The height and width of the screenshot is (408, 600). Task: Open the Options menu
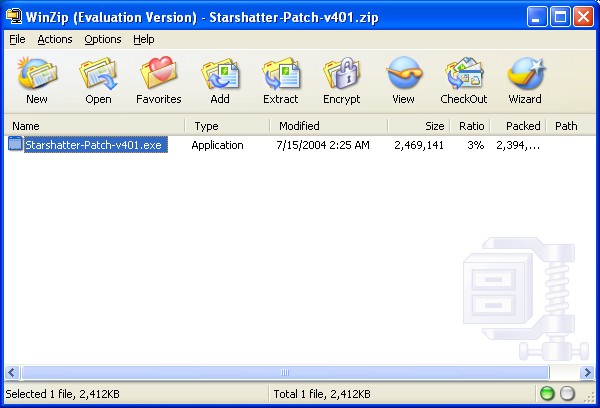click(103, 39)
